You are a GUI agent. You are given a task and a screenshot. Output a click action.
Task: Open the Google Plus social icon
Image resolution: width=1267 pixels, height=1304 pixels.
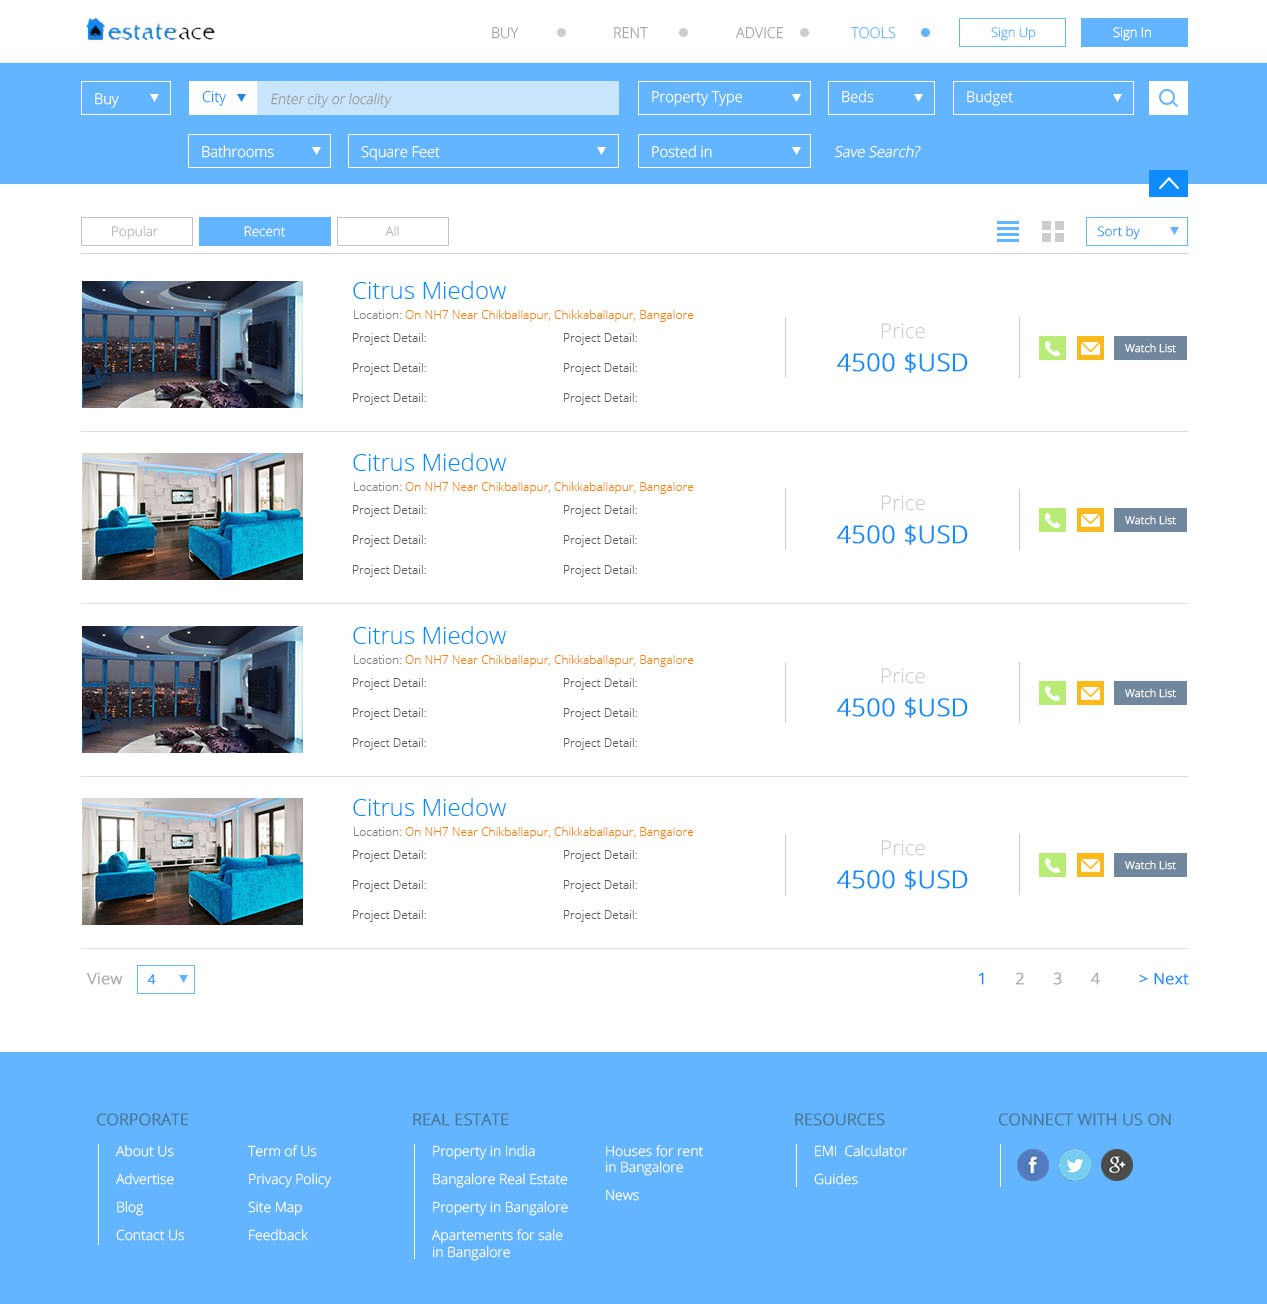(1117, 1165)
